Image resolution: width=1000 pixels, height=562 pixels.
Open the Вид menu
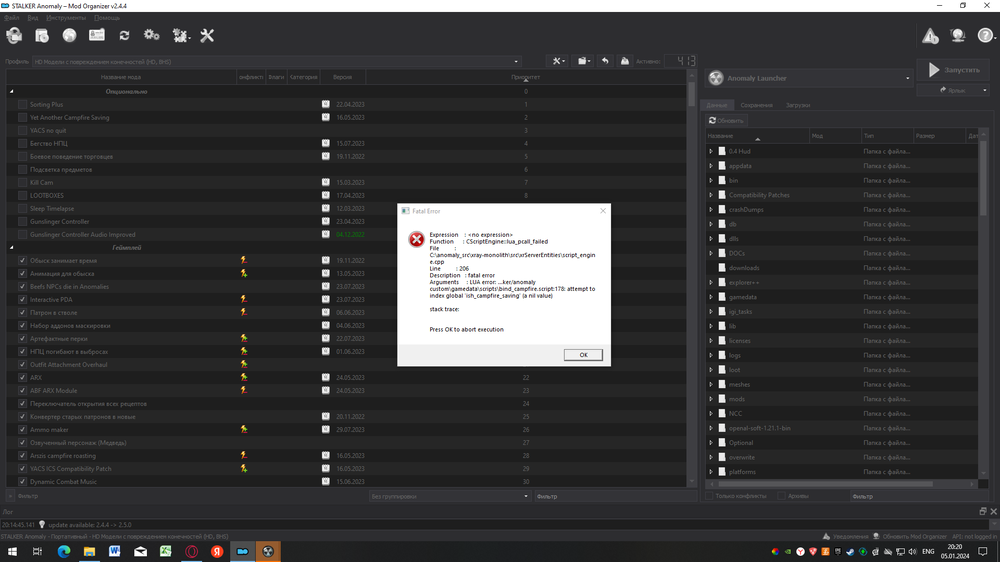[x=33, y=18]
